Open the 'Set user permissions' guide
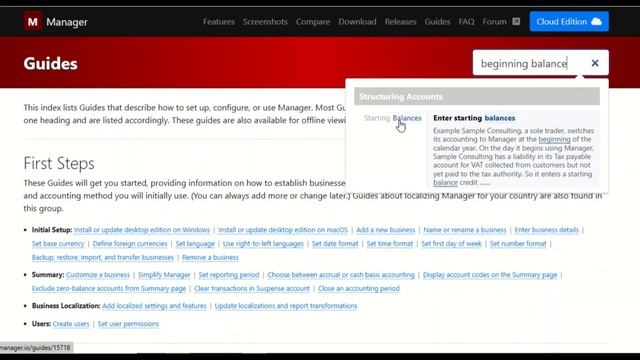Image resolution: width=640 pixels, height=360 pixels. click(128, 324)
